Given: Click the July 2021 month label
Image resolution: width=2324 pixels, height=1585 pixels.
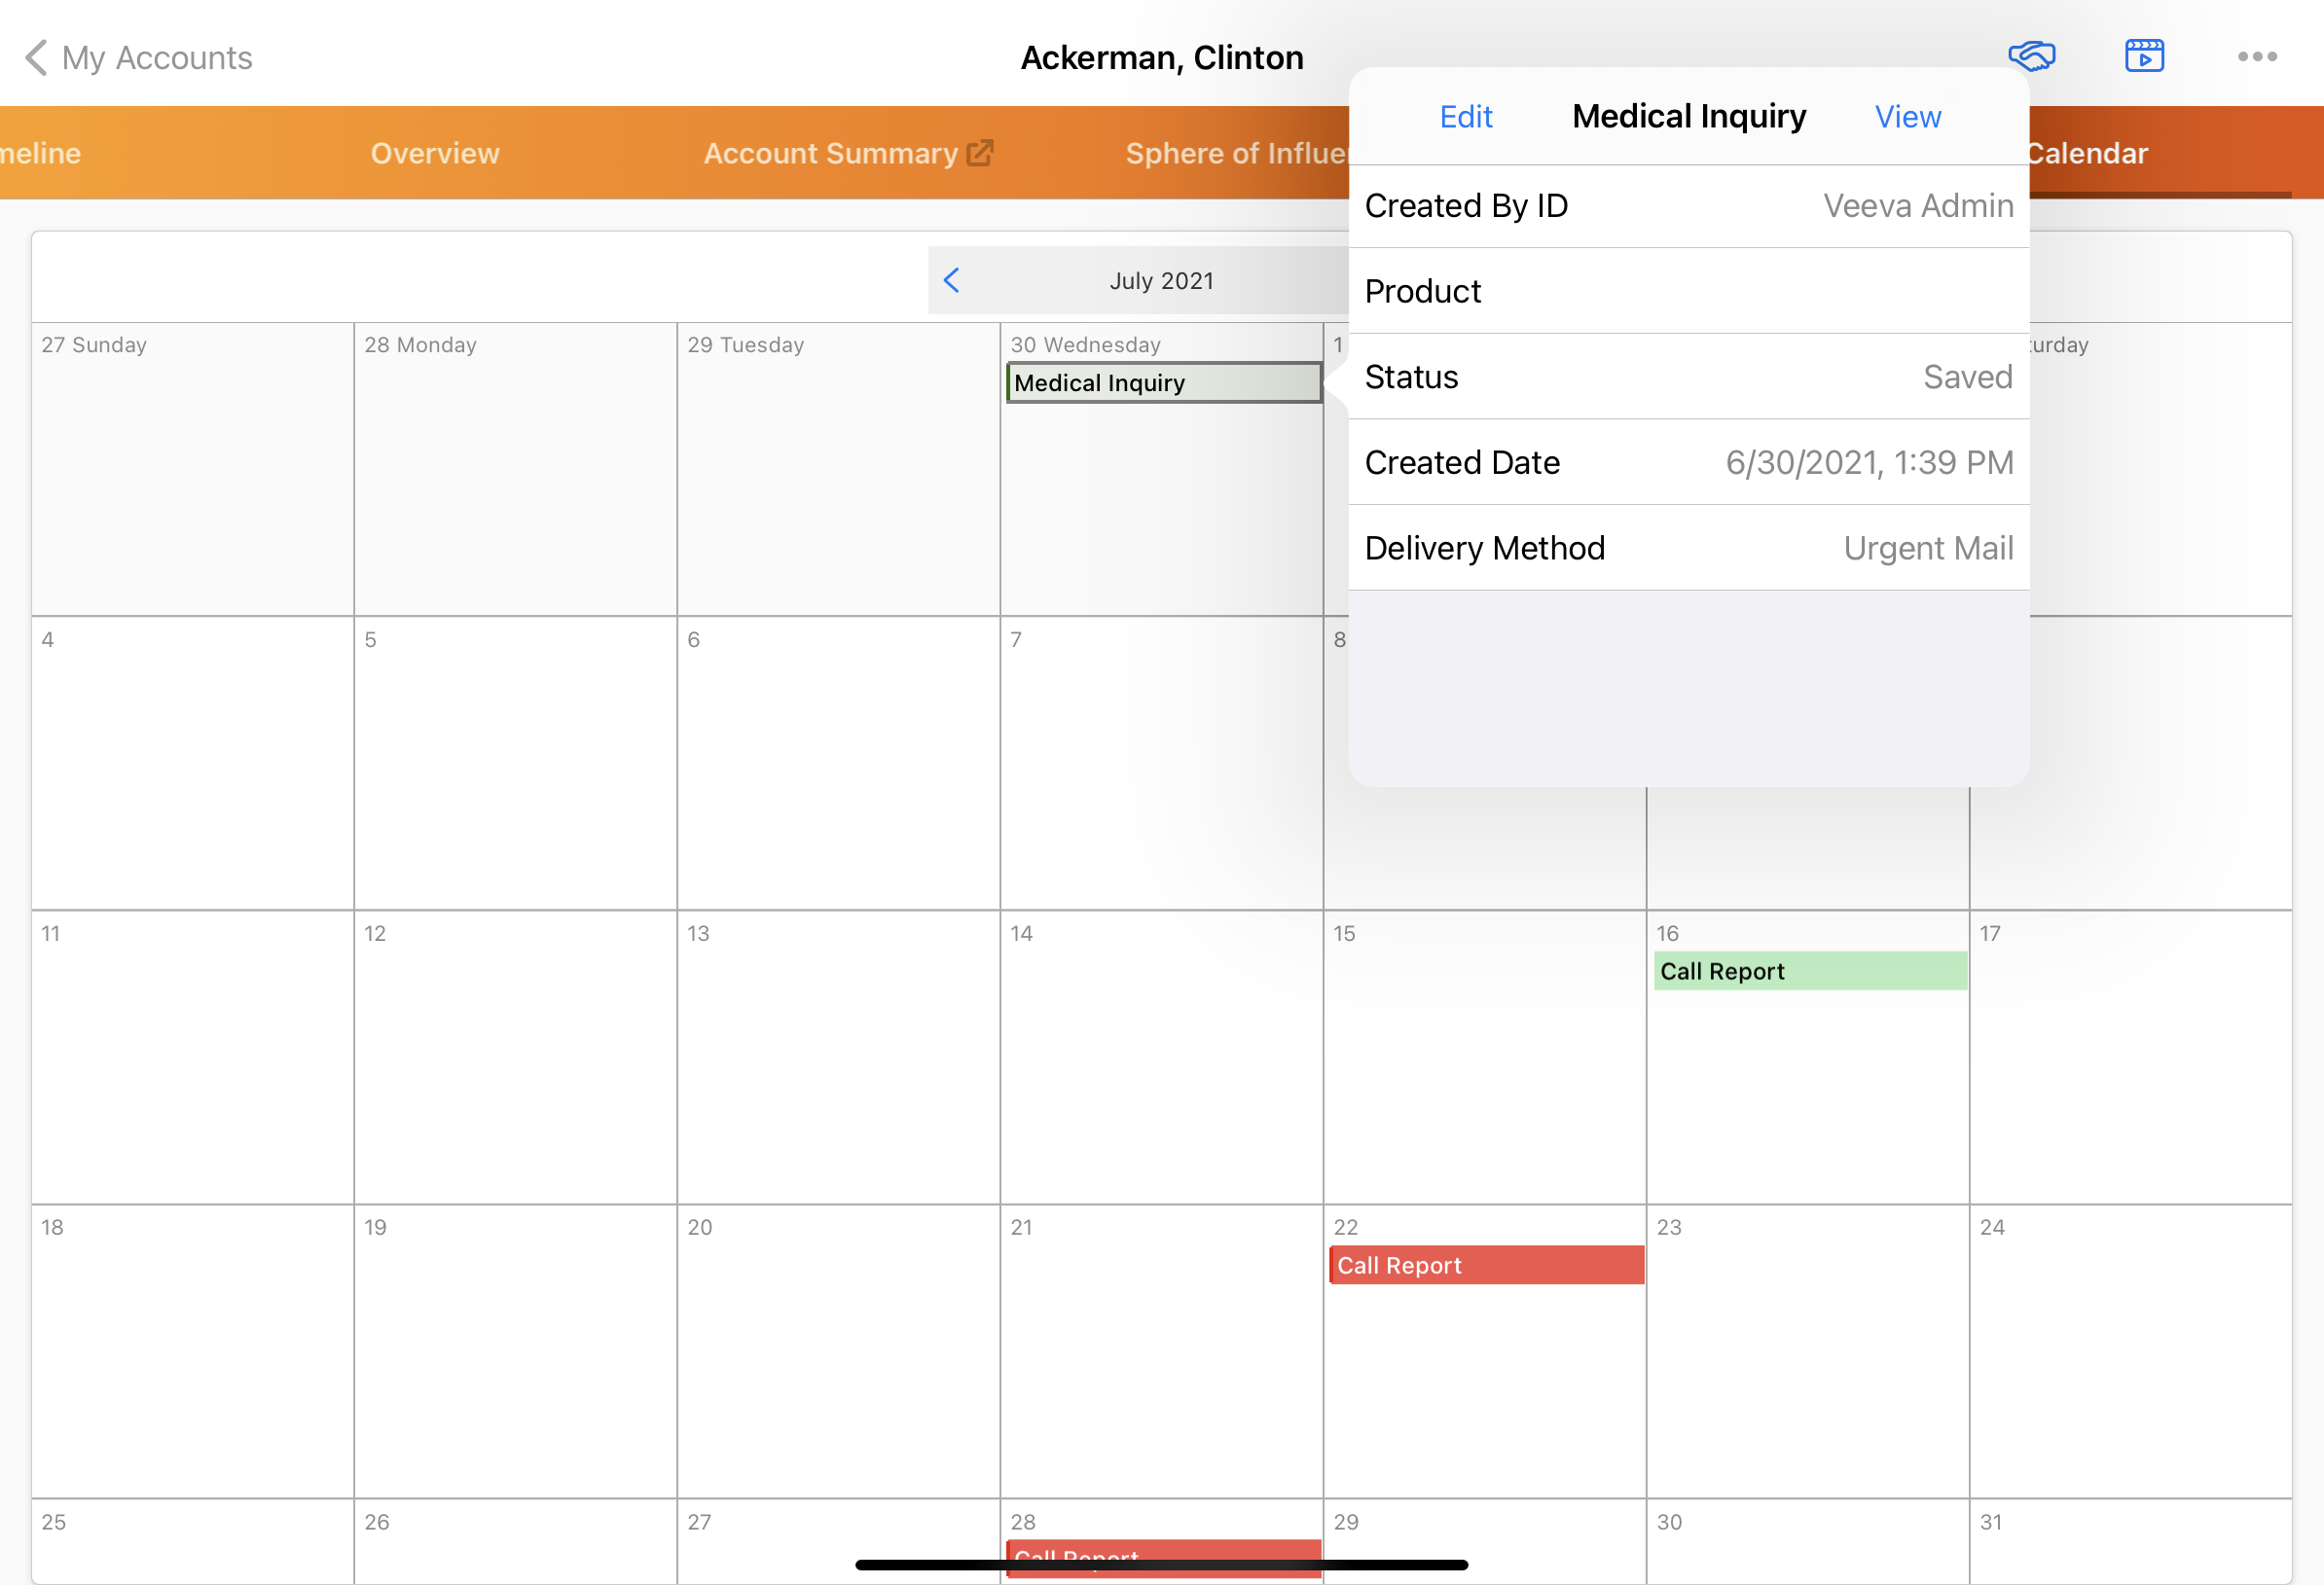Looking at the screenshot, I should click(1161, 281).
